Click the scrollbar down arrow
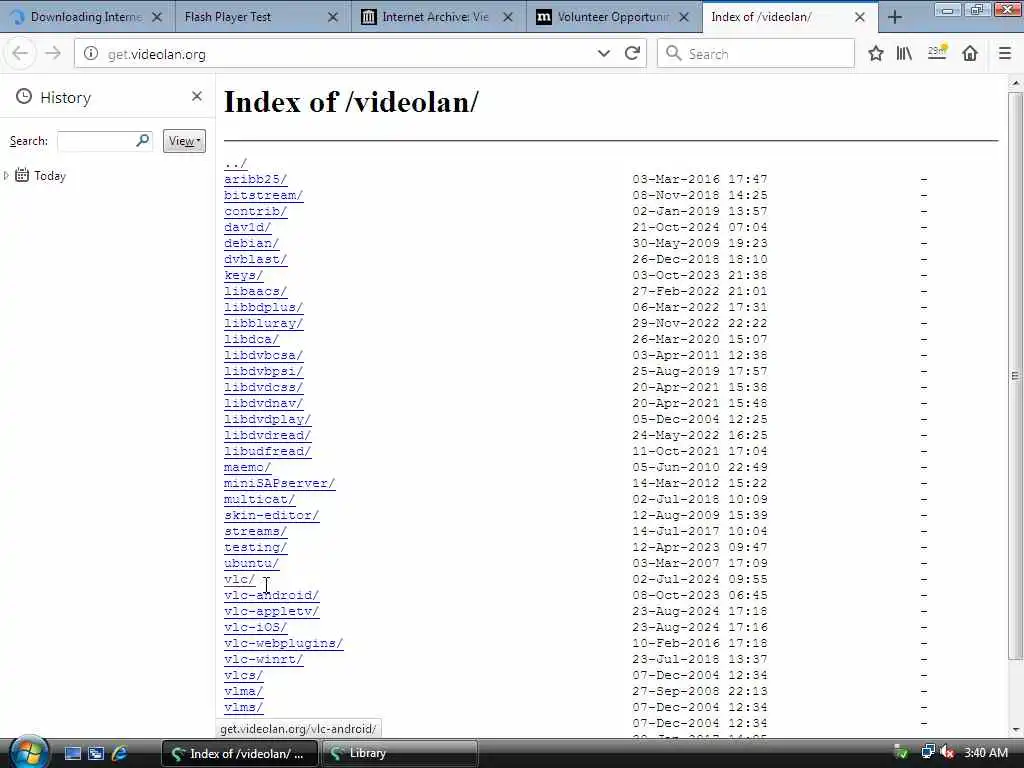Screen dimensions: 1024x768 click(x=1015, y=730)
